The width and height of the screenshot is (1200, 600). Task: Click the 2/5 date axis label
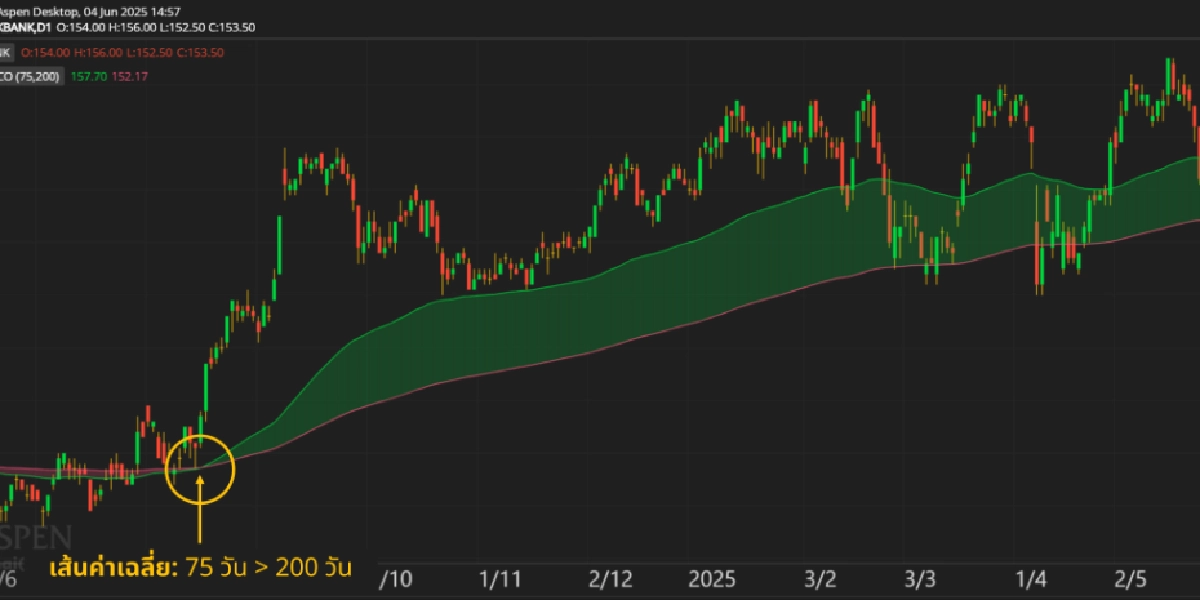[1131, 579]
